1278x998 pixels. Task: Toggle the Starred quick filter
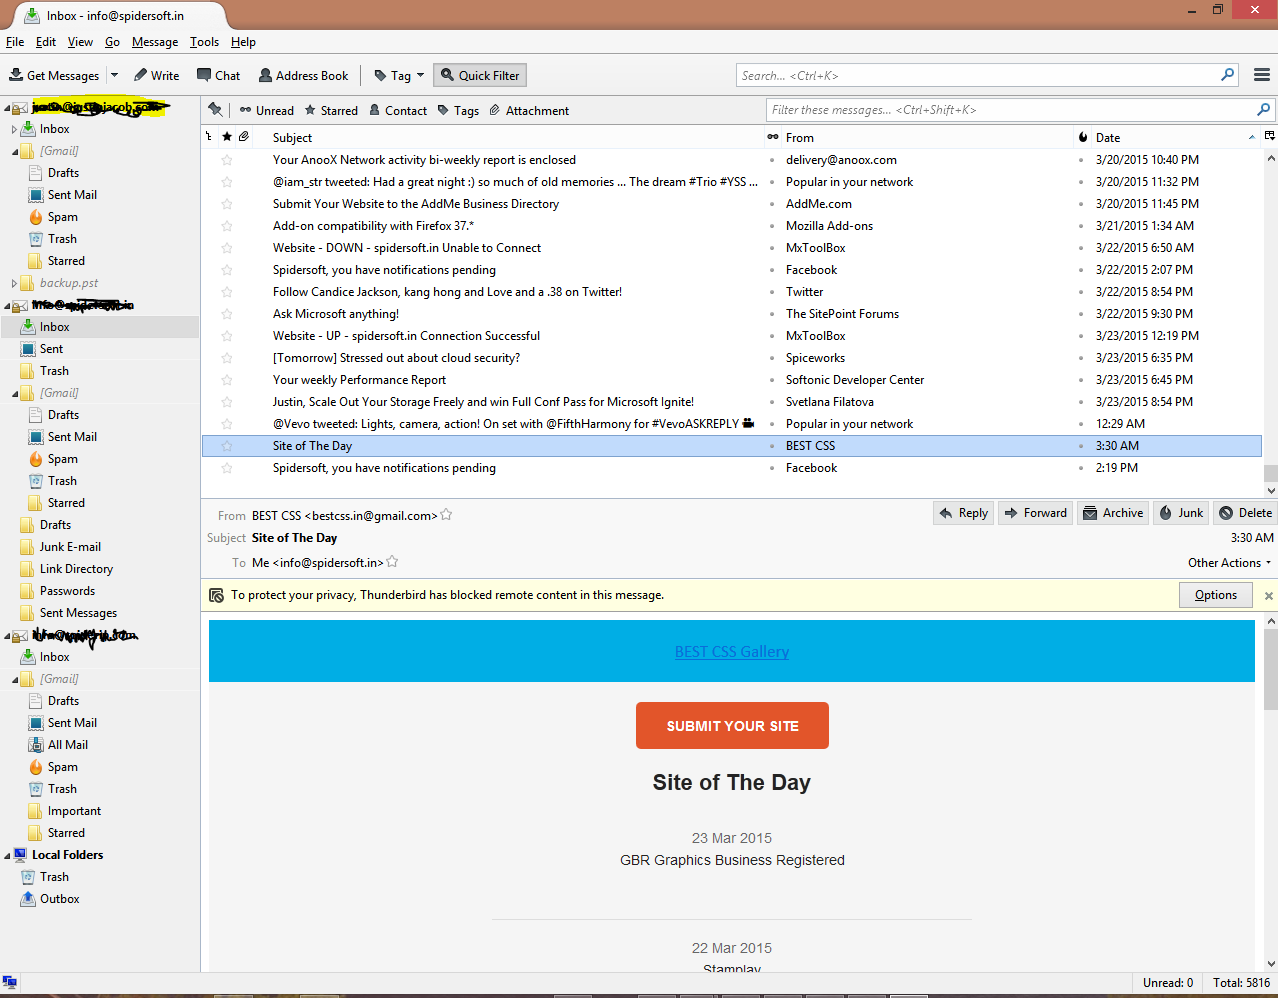[331, 111]
